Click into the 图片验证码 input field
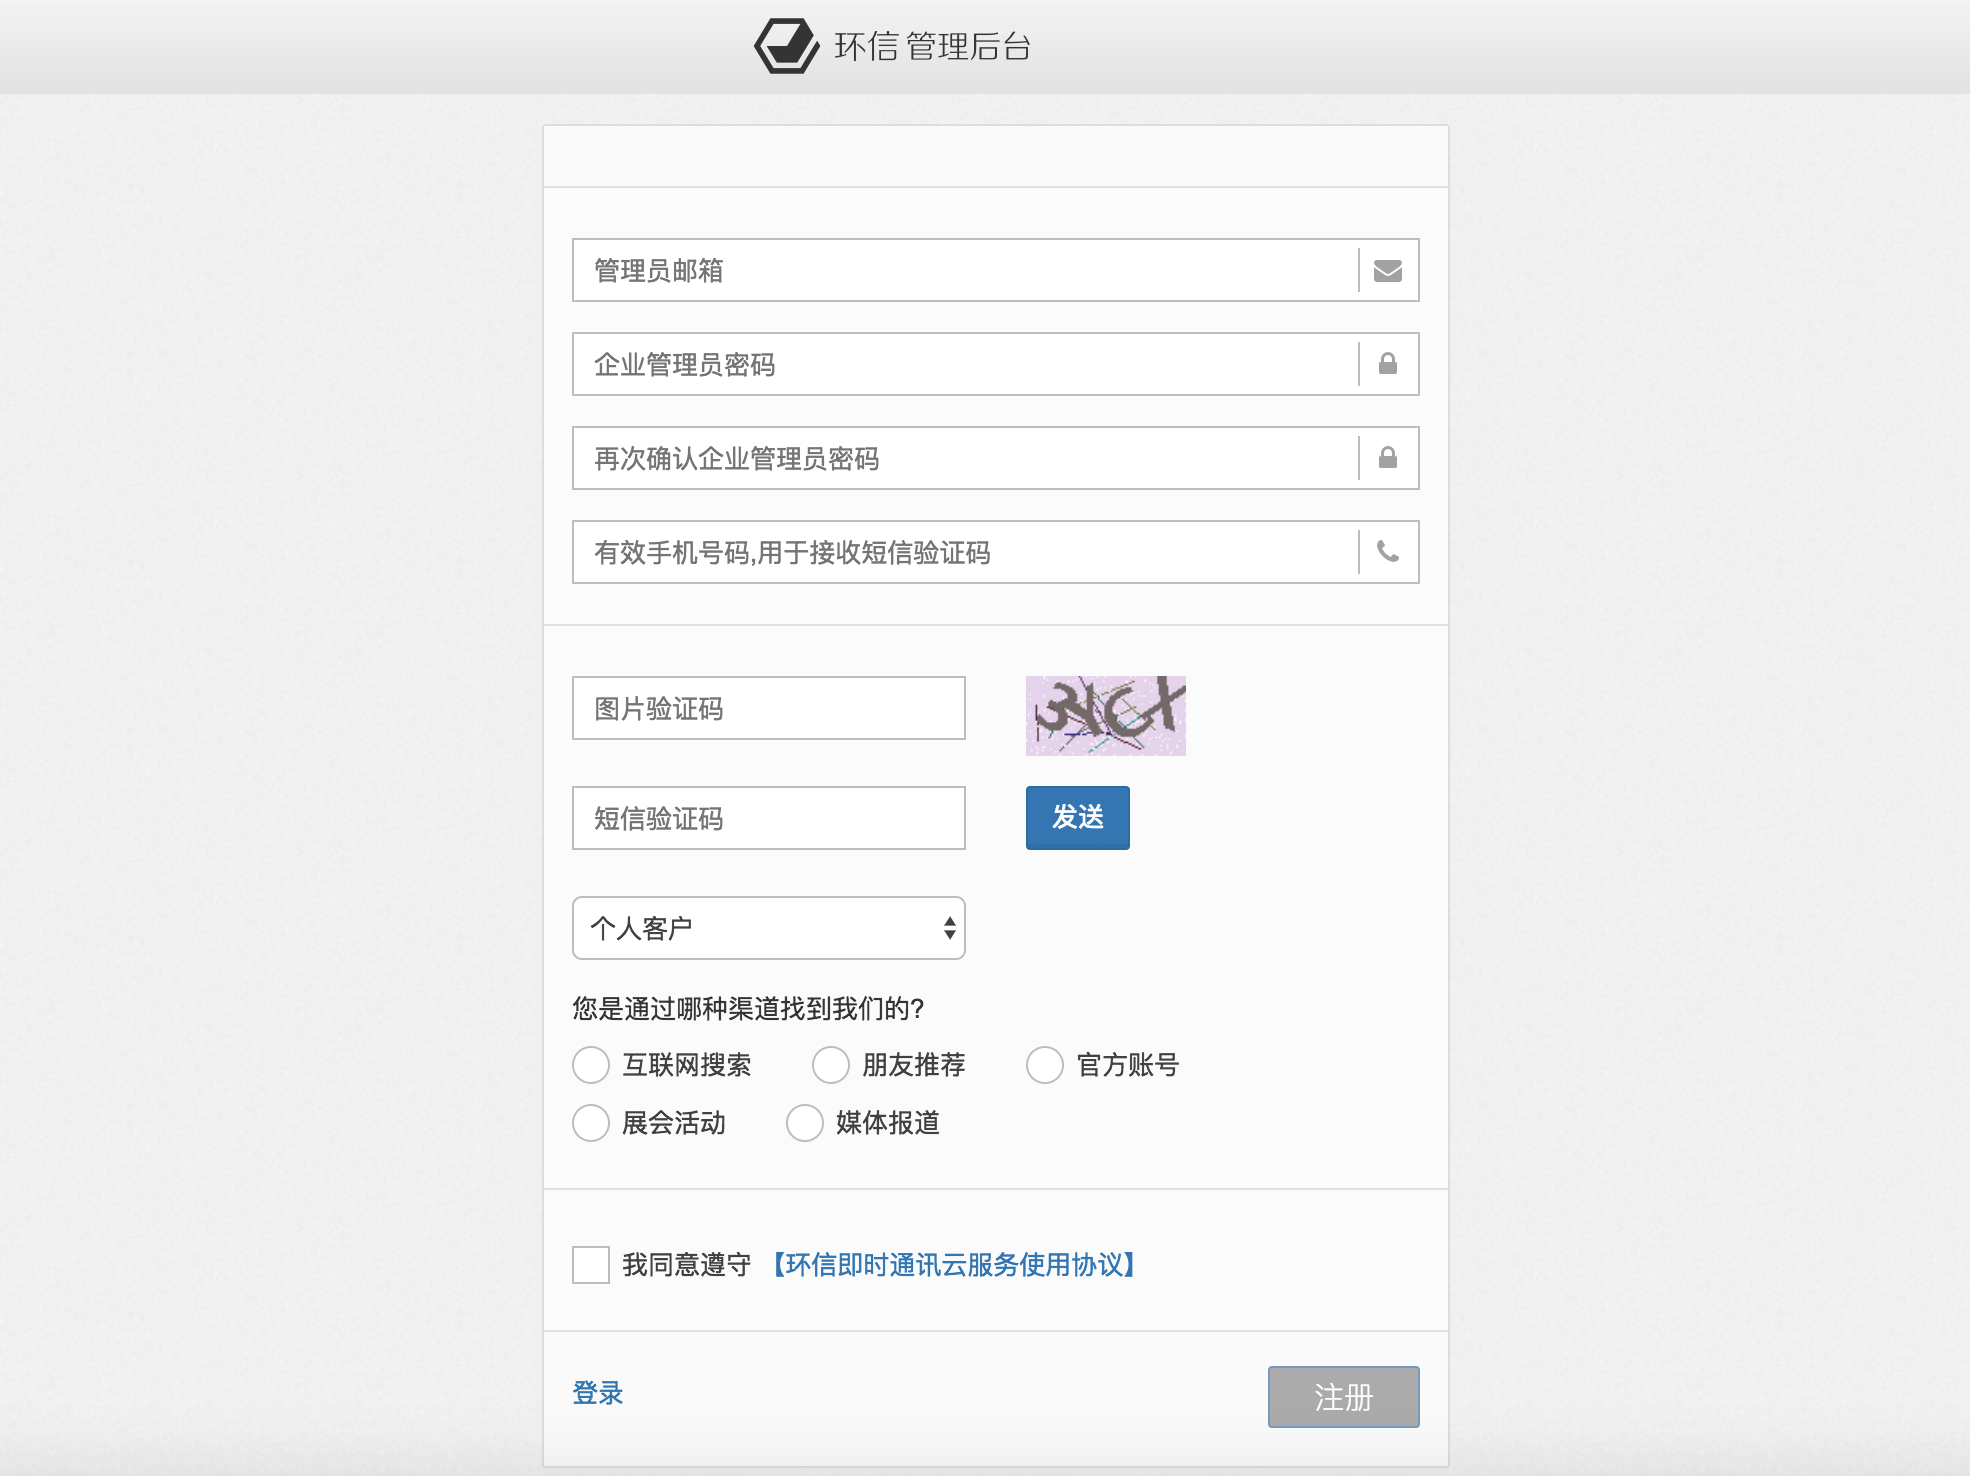The width and height of the screenshot is (1970, 1476). [768, 709]
